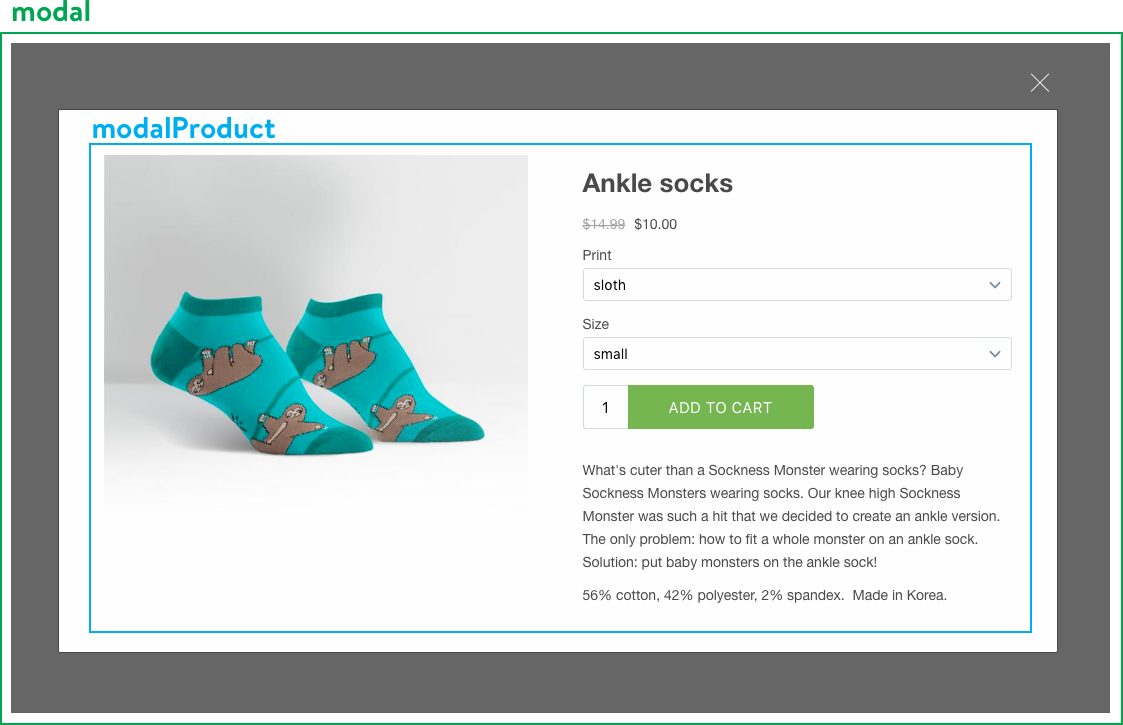Click the Size field label
This screenshot has height=725, width=1123.
click(595, 324)
